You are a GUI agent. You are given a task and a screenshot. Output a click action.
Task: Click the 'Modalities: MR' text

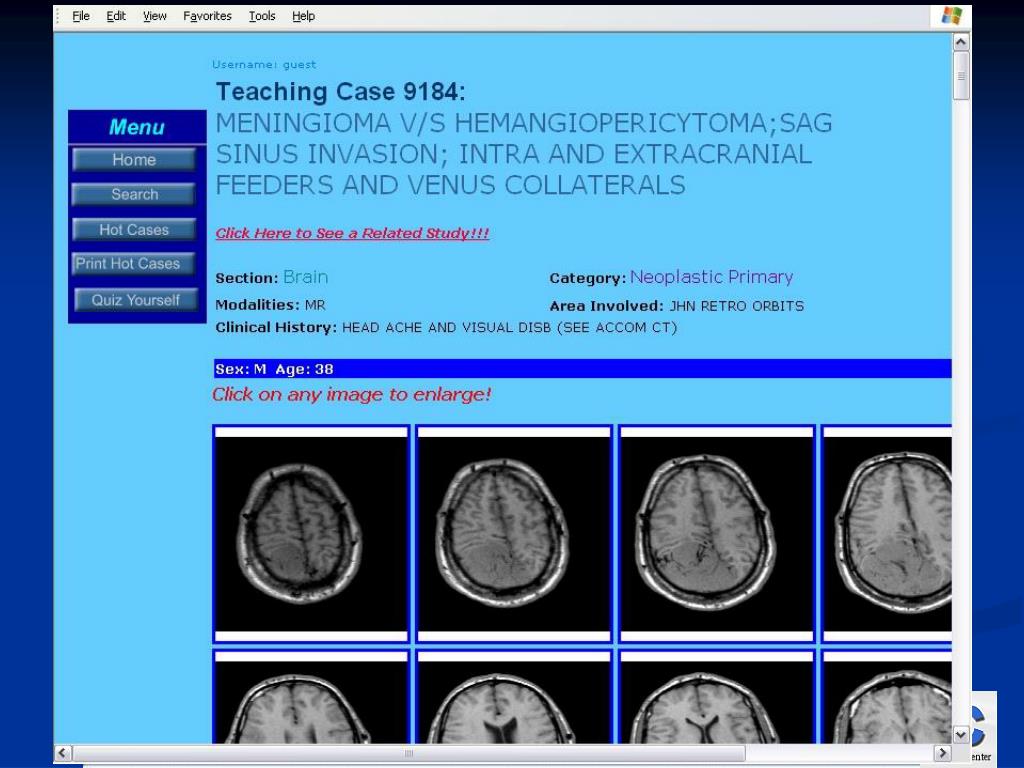(270, 305)
